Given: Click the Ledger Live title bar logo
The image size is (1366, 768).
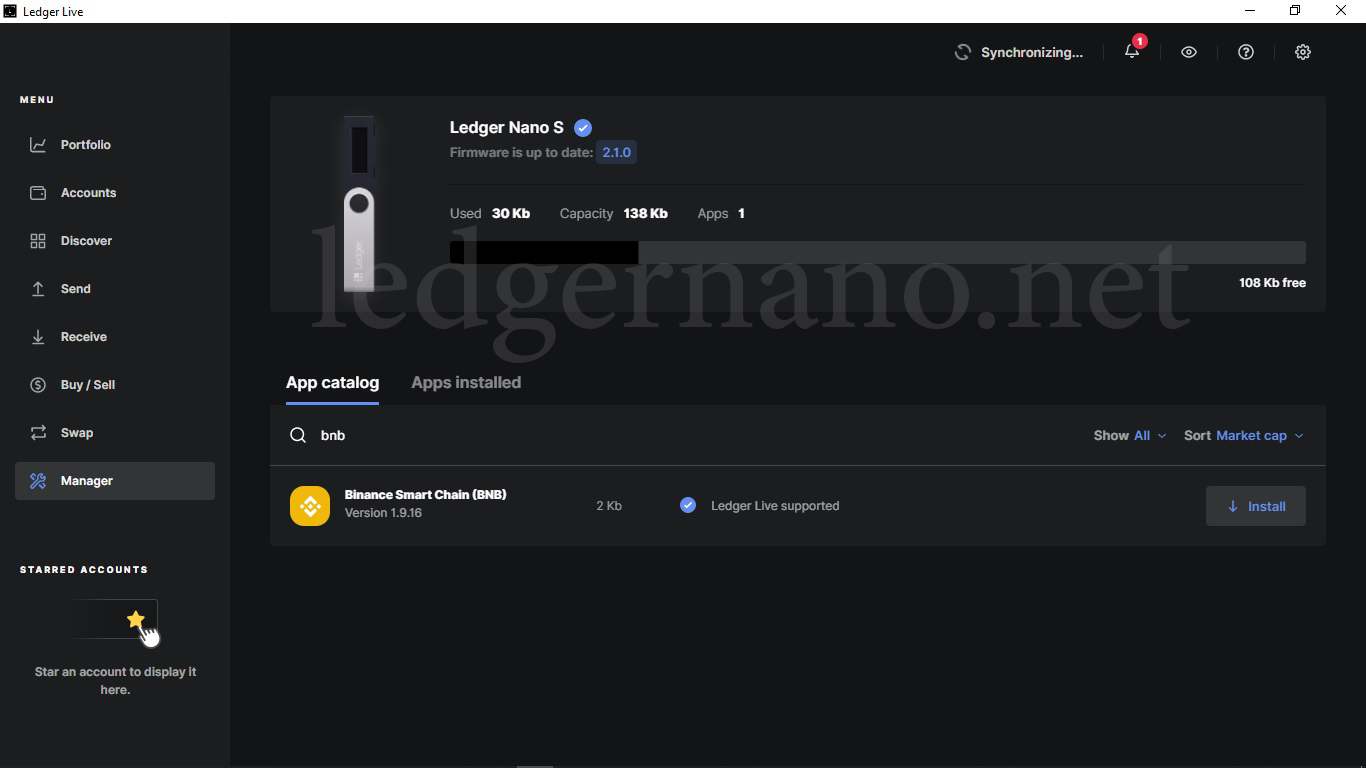Looking at the screenshot, I should click(10, 11).
